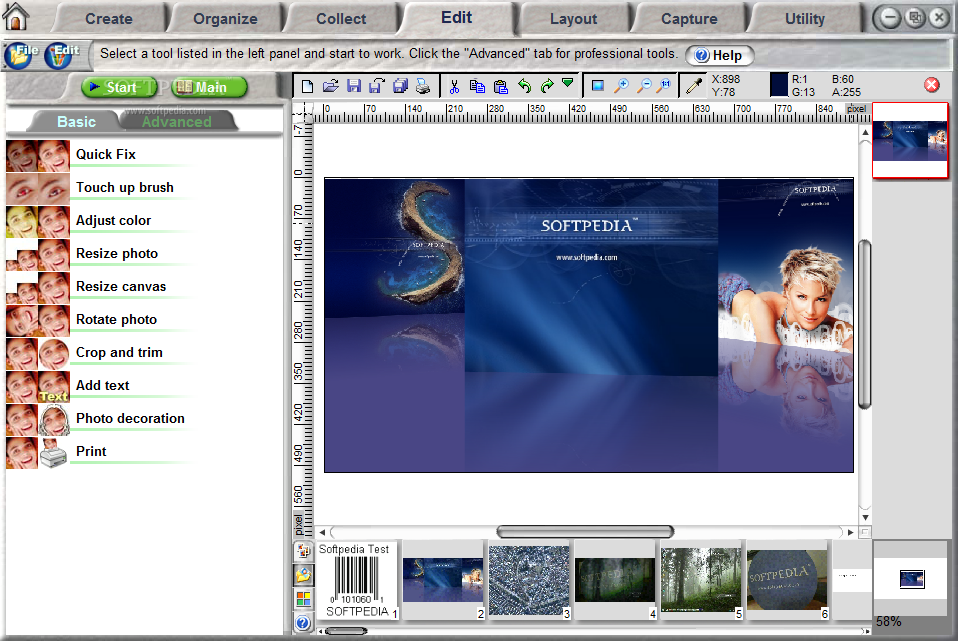Image resolution: width=958 pixels, height=641 pixels.
Task: Click the Paste clipboard icon
Action: [x=500, y=86]
